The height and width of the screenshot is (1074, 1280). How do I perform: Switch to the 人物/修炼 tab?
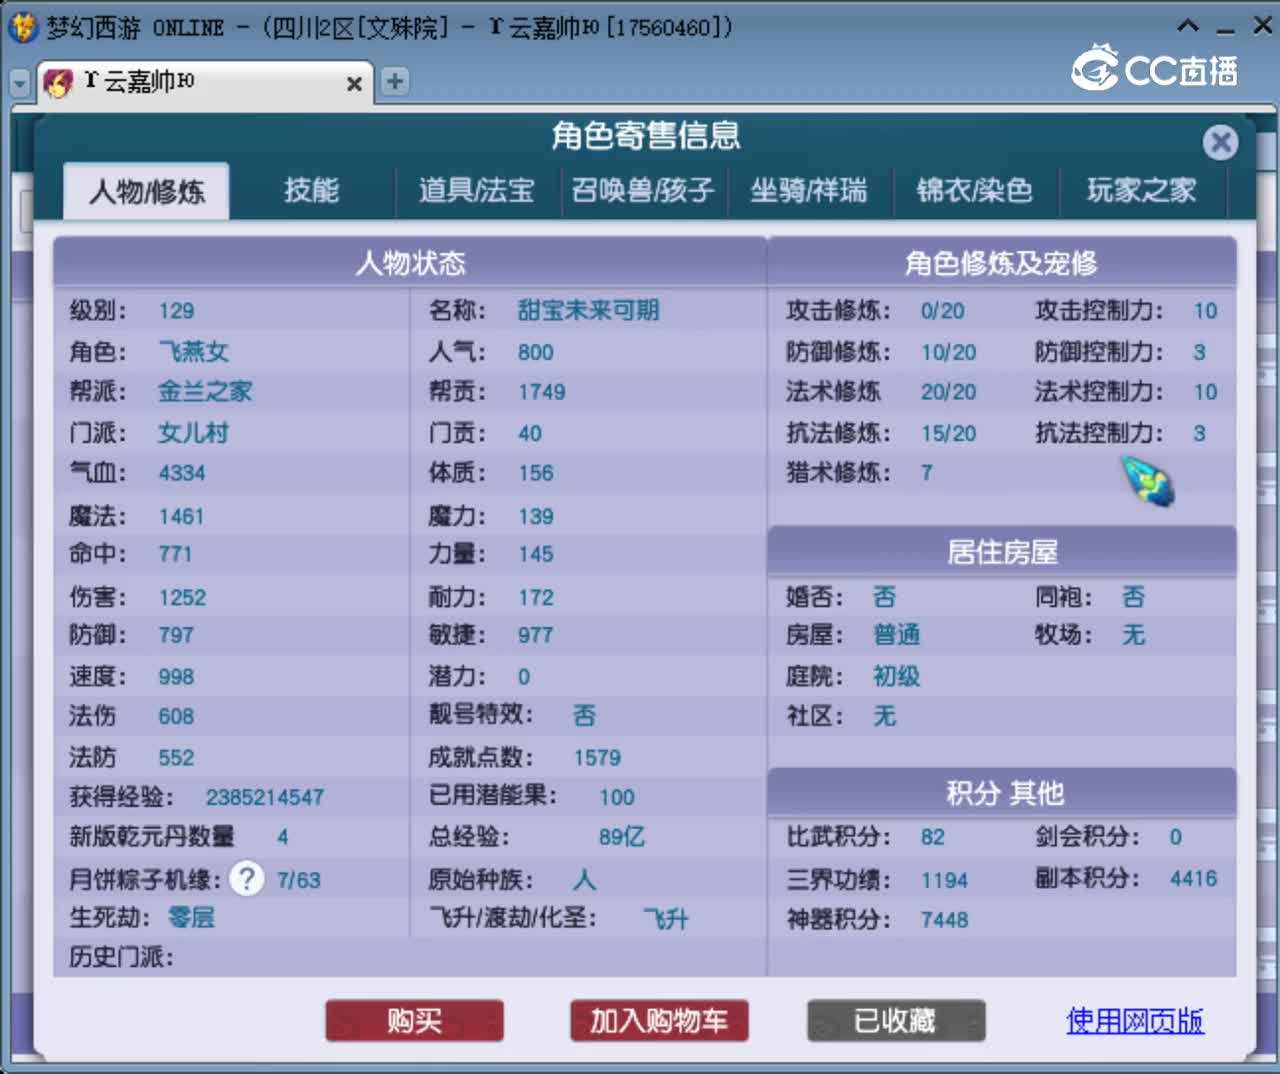pos(146,191)
